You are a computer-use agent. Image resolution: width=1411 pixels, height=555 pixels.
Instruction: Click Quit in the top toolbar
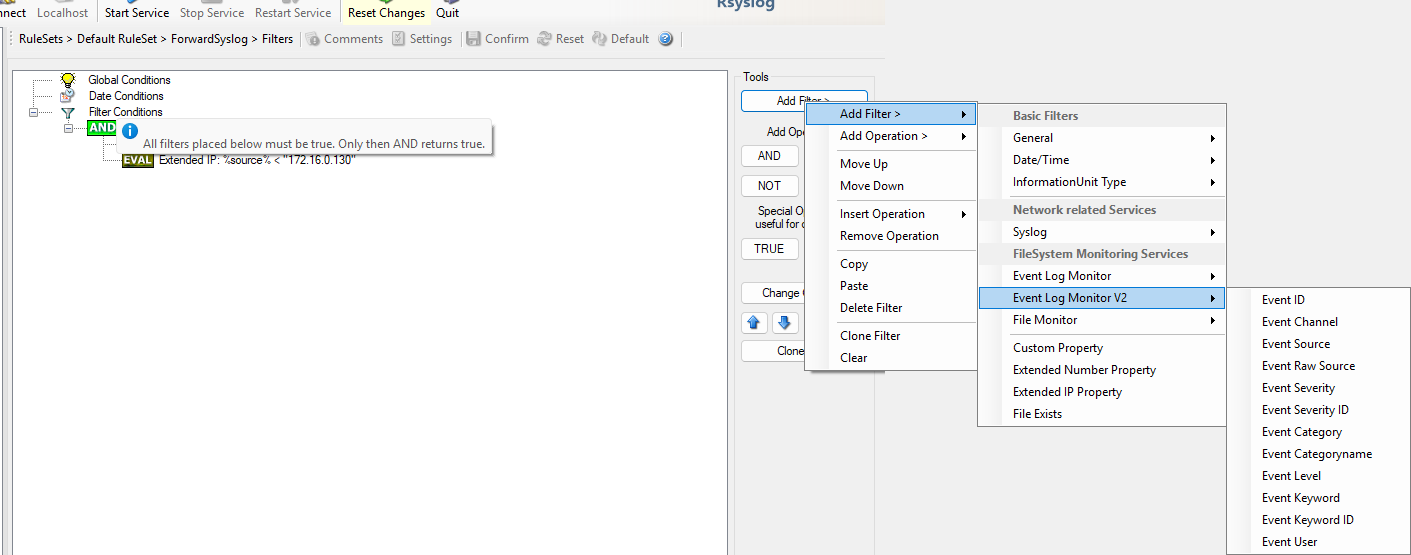(448, 13)
